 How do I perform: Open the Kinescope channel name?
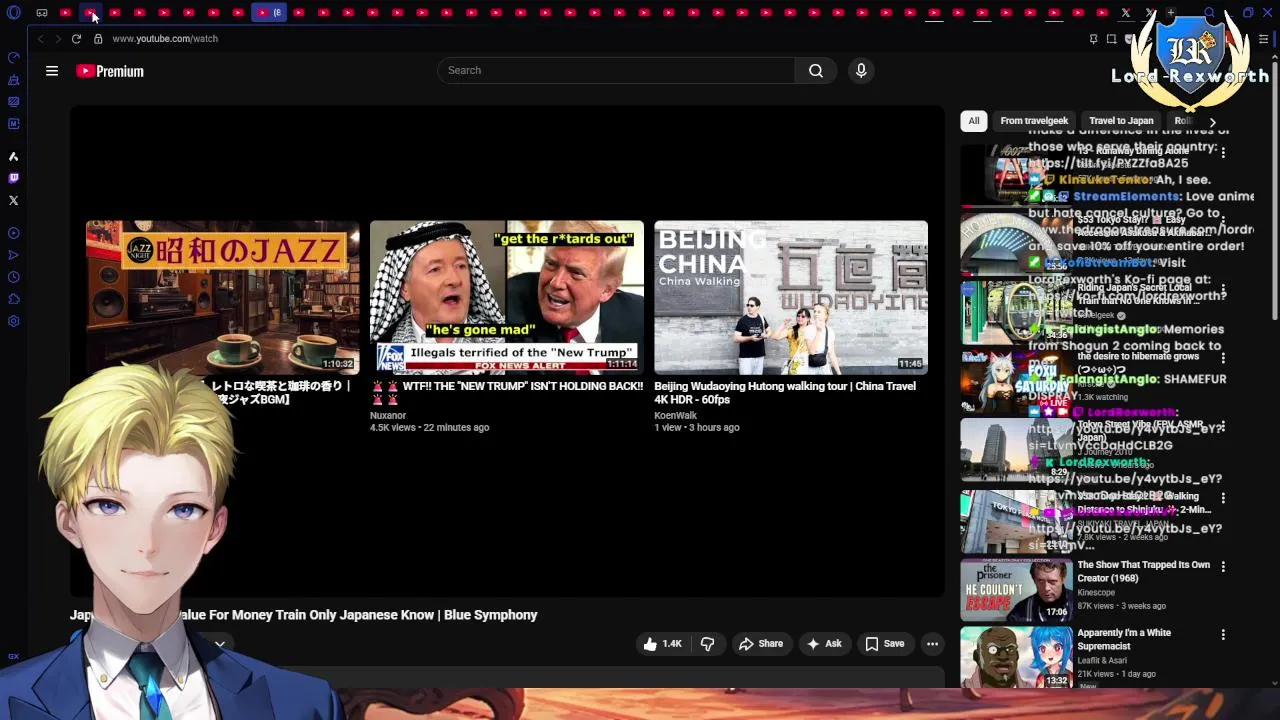click(x=1096, y=593)
